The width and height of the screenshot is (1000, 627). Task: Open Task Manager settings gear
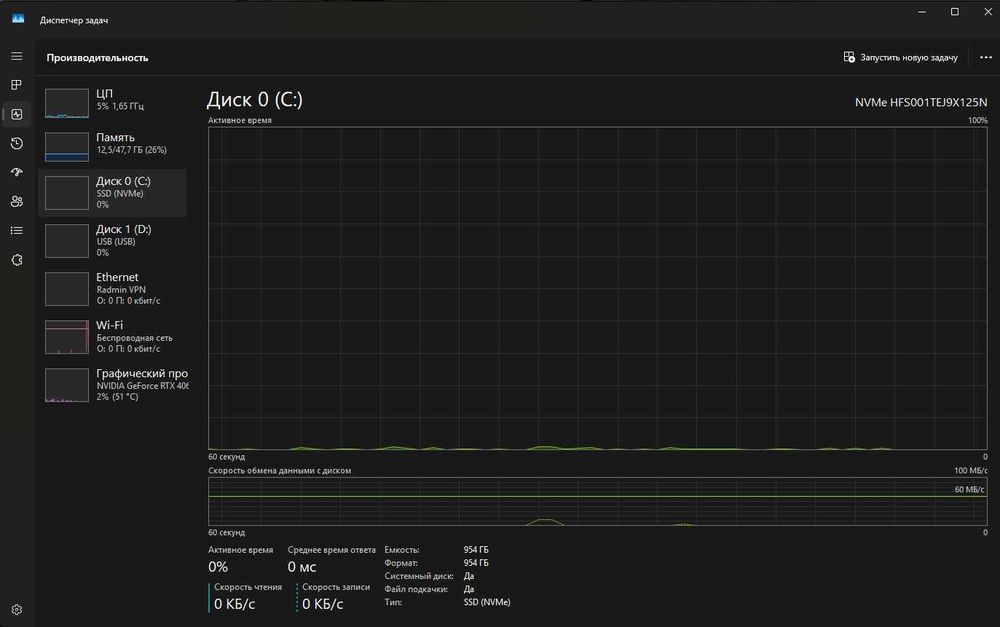(17, 610)
